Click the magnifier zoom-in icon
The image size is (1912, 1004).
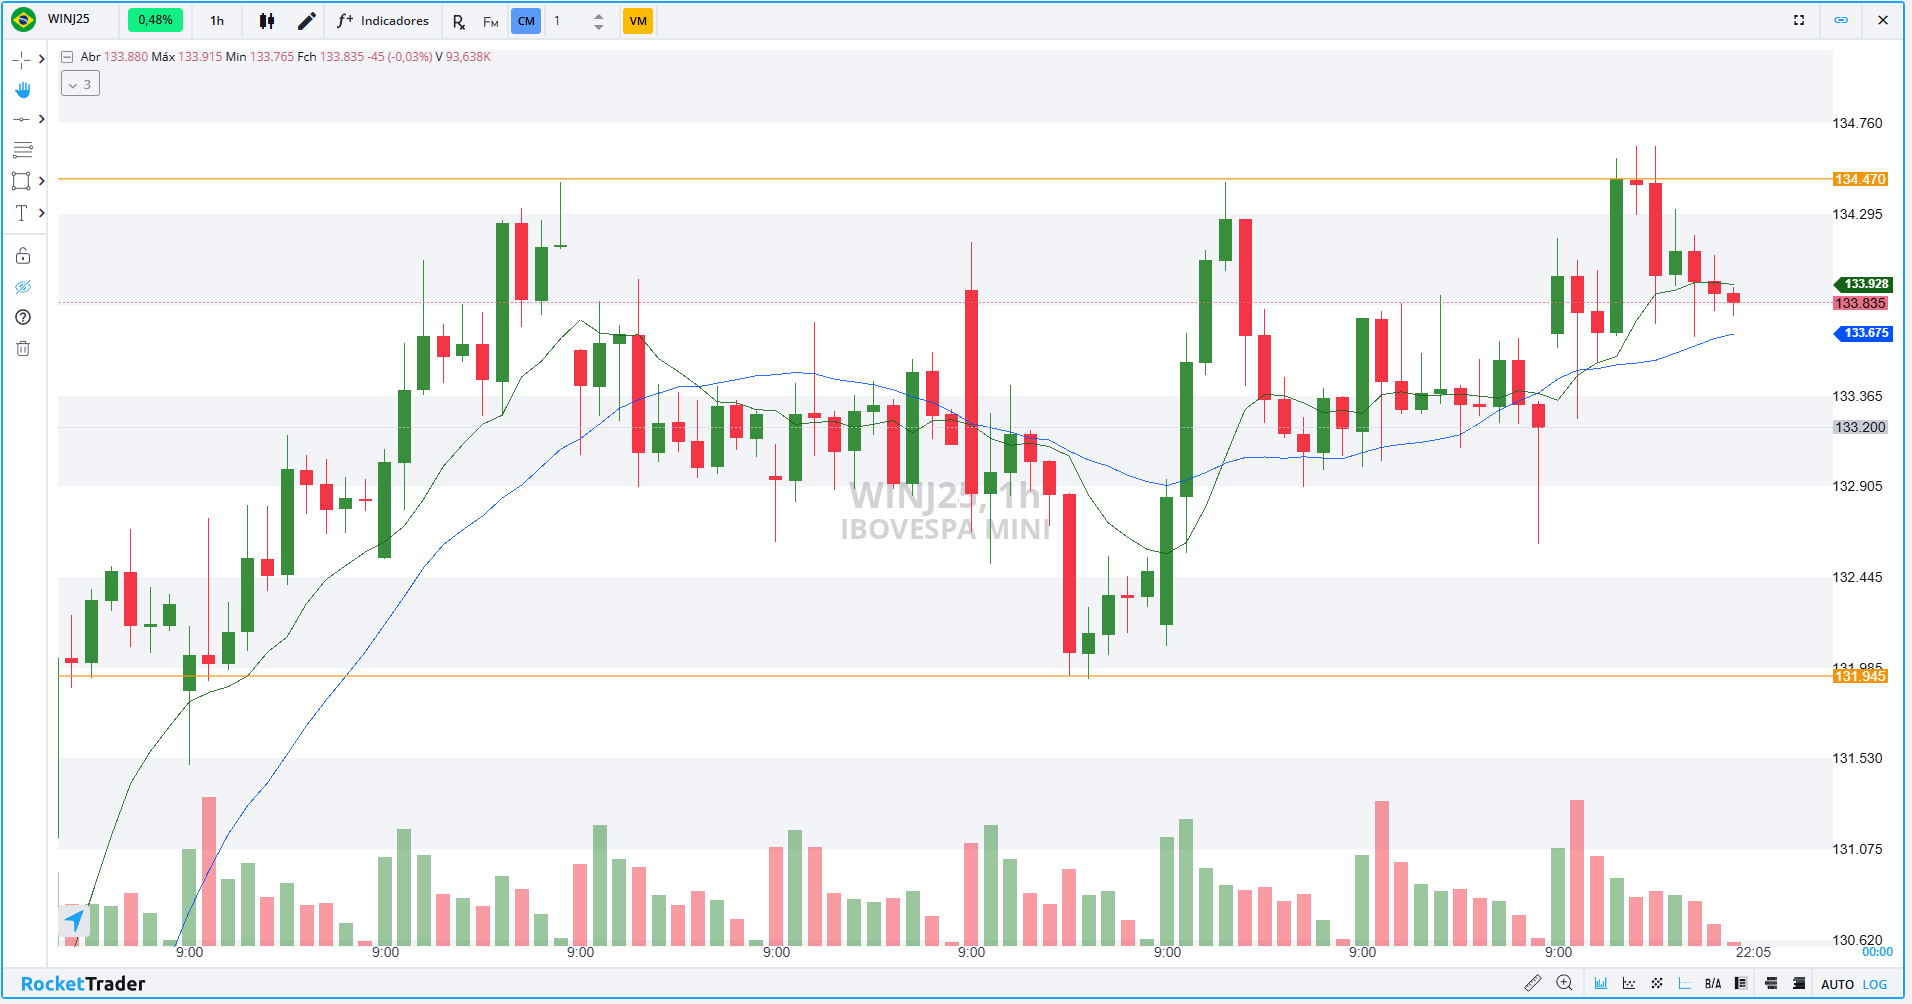[1565, 984]
